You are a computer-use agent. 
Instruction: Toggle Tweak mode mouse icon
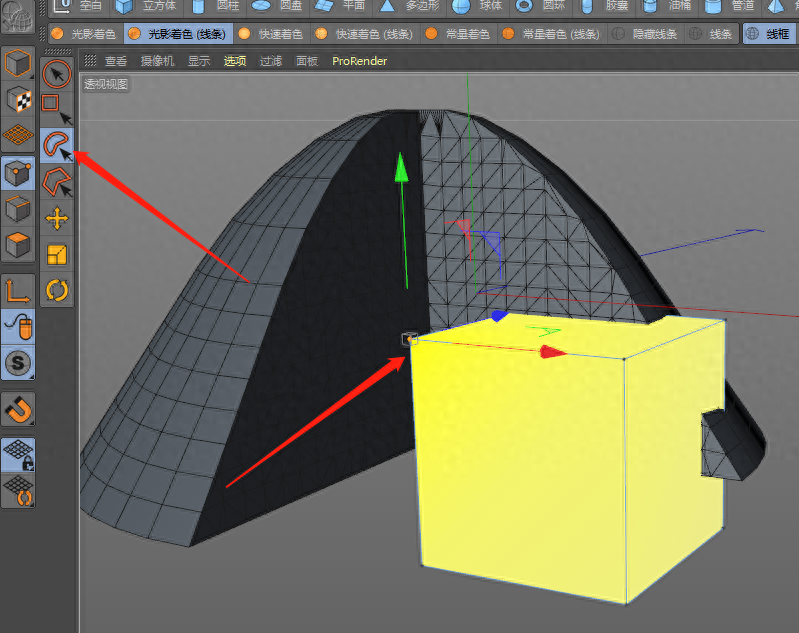pos(18,327)
